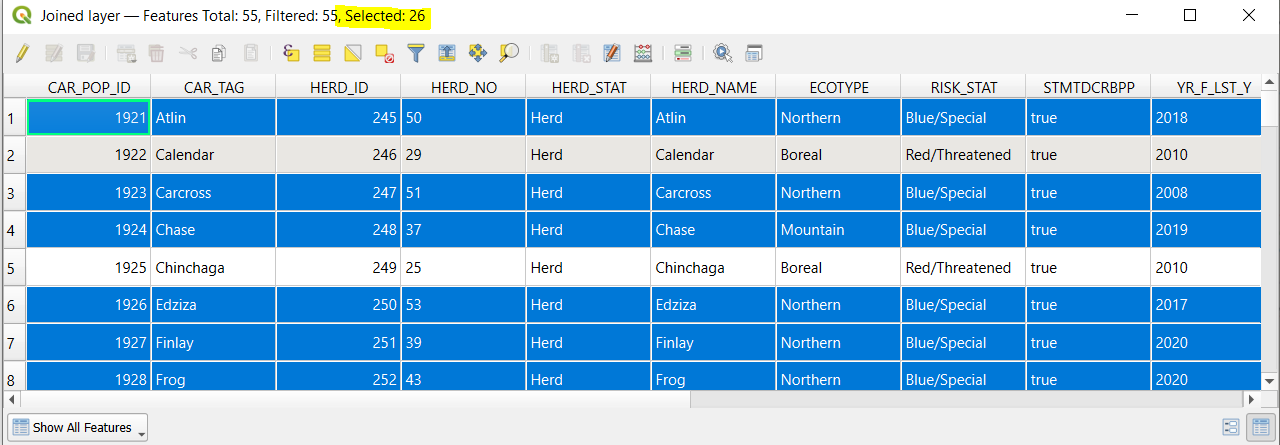The height and width of the screenshot is (445, 1280).
Task: Open the field calculator abacus icon
Action: click(x=643, y=53)
